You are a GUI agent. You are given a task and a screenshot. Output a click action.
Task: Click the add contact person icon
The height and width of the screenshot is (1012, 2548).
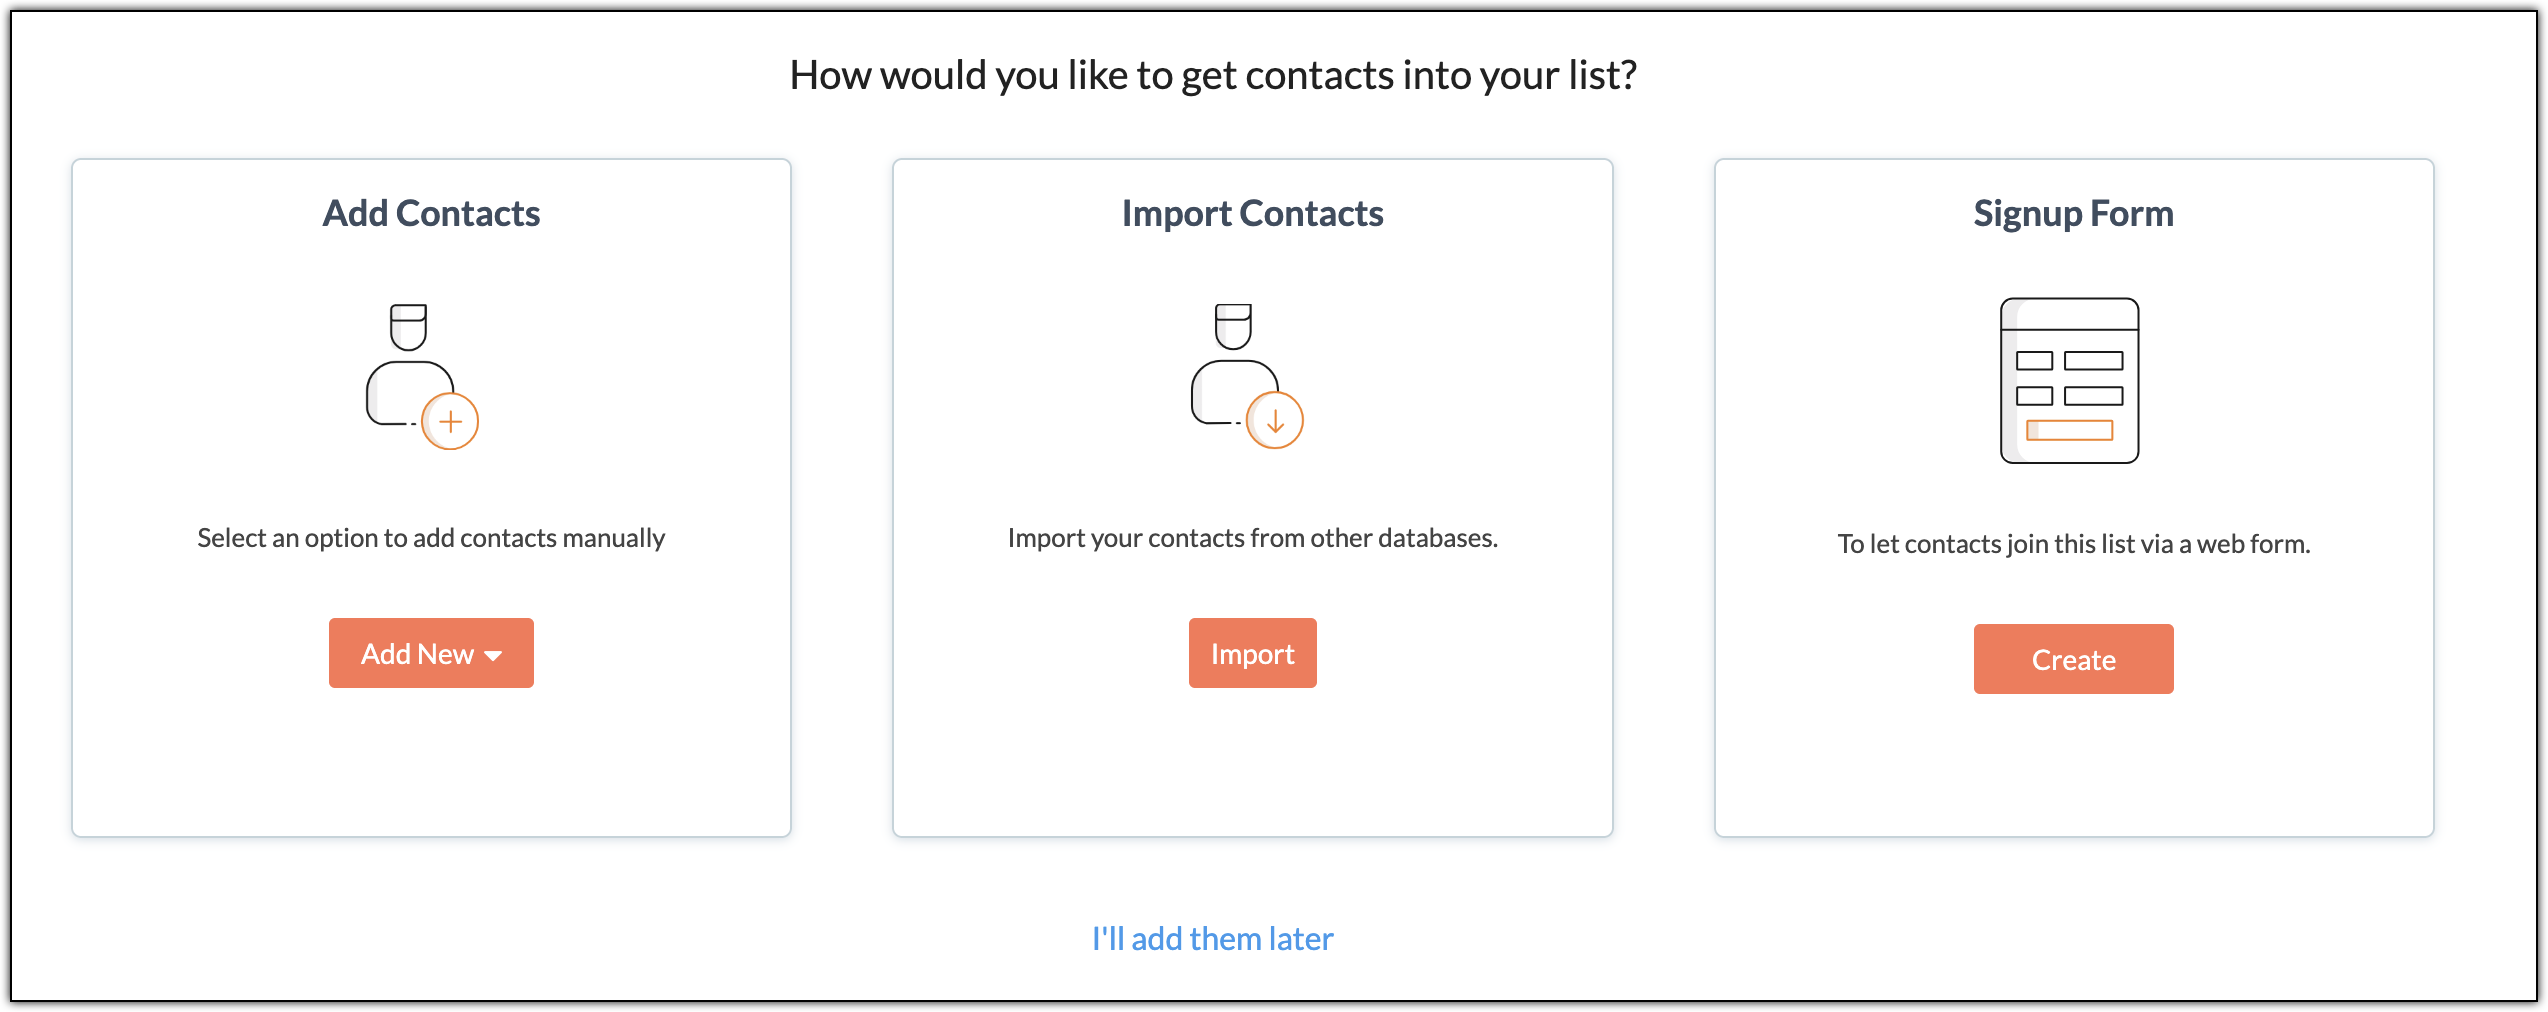(422, 377)
